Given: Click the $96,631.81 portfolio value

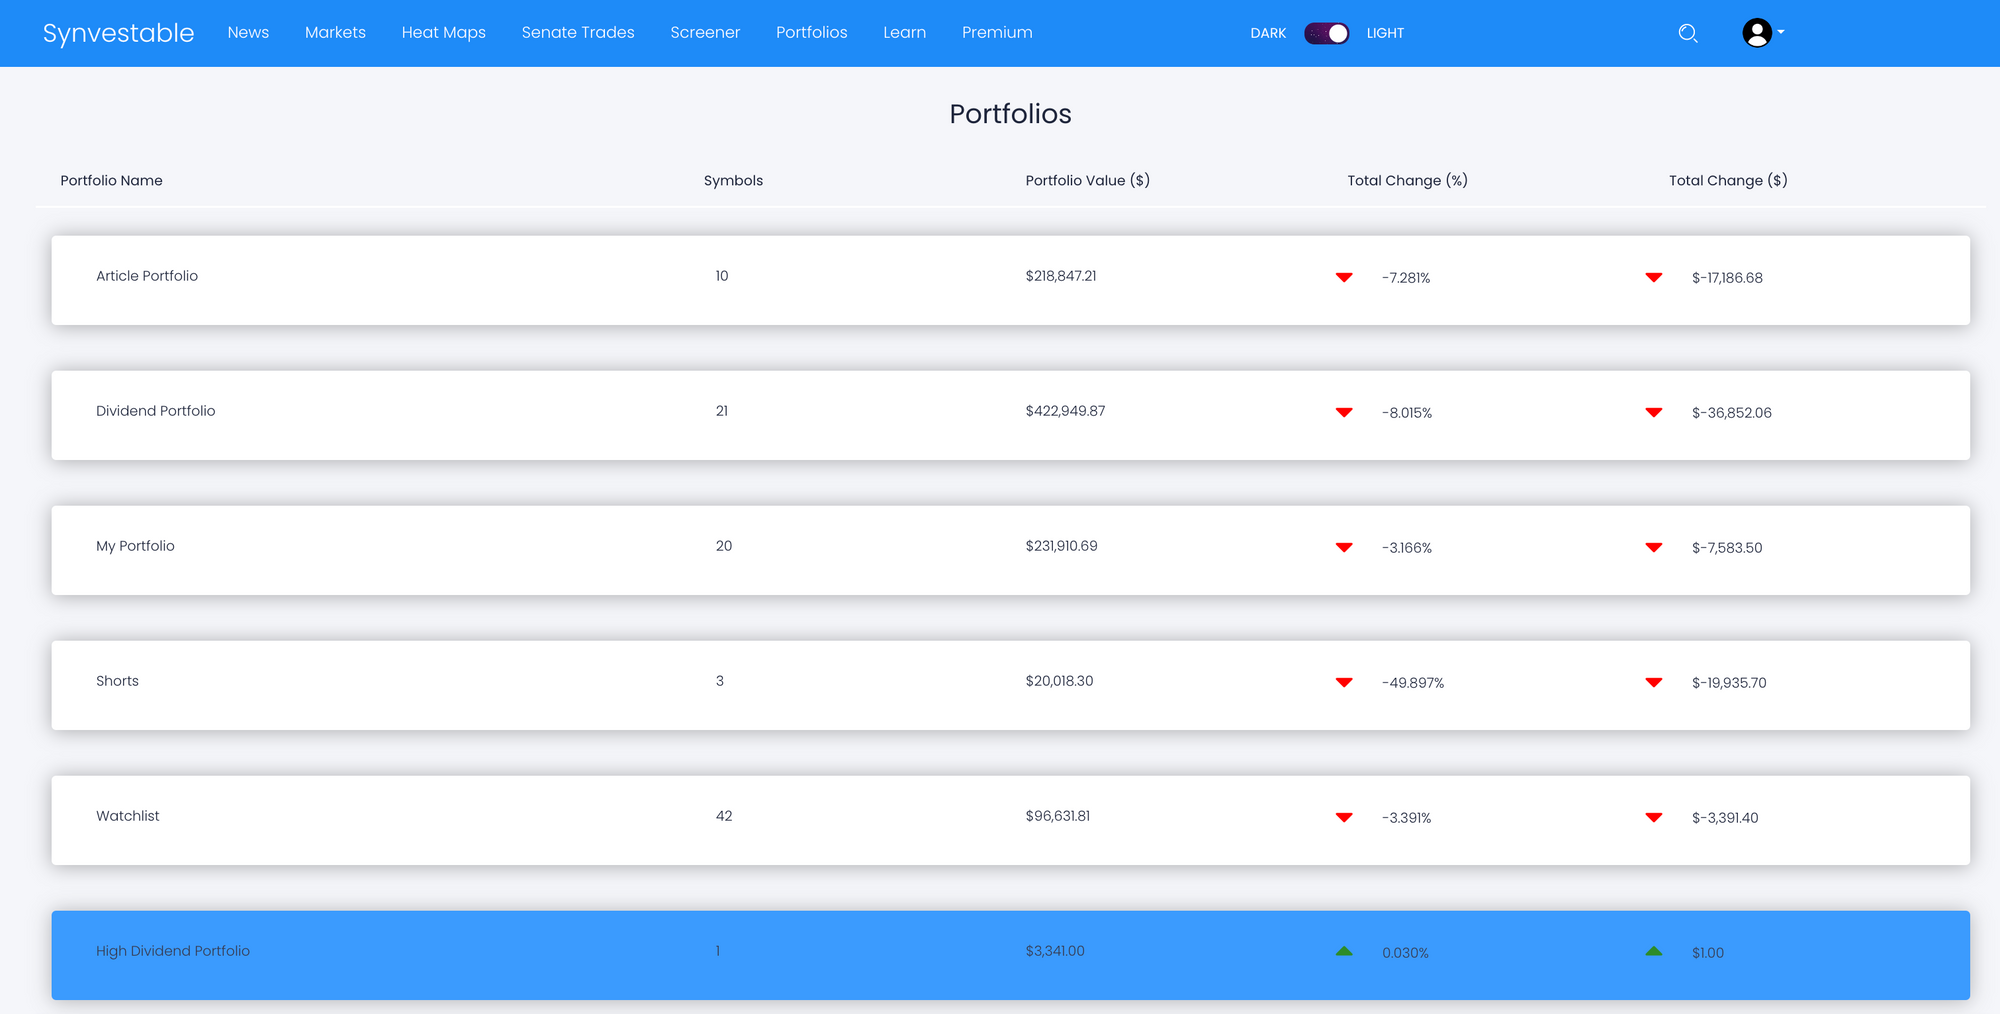Looking at the screenshot, I should [1057, 816].
